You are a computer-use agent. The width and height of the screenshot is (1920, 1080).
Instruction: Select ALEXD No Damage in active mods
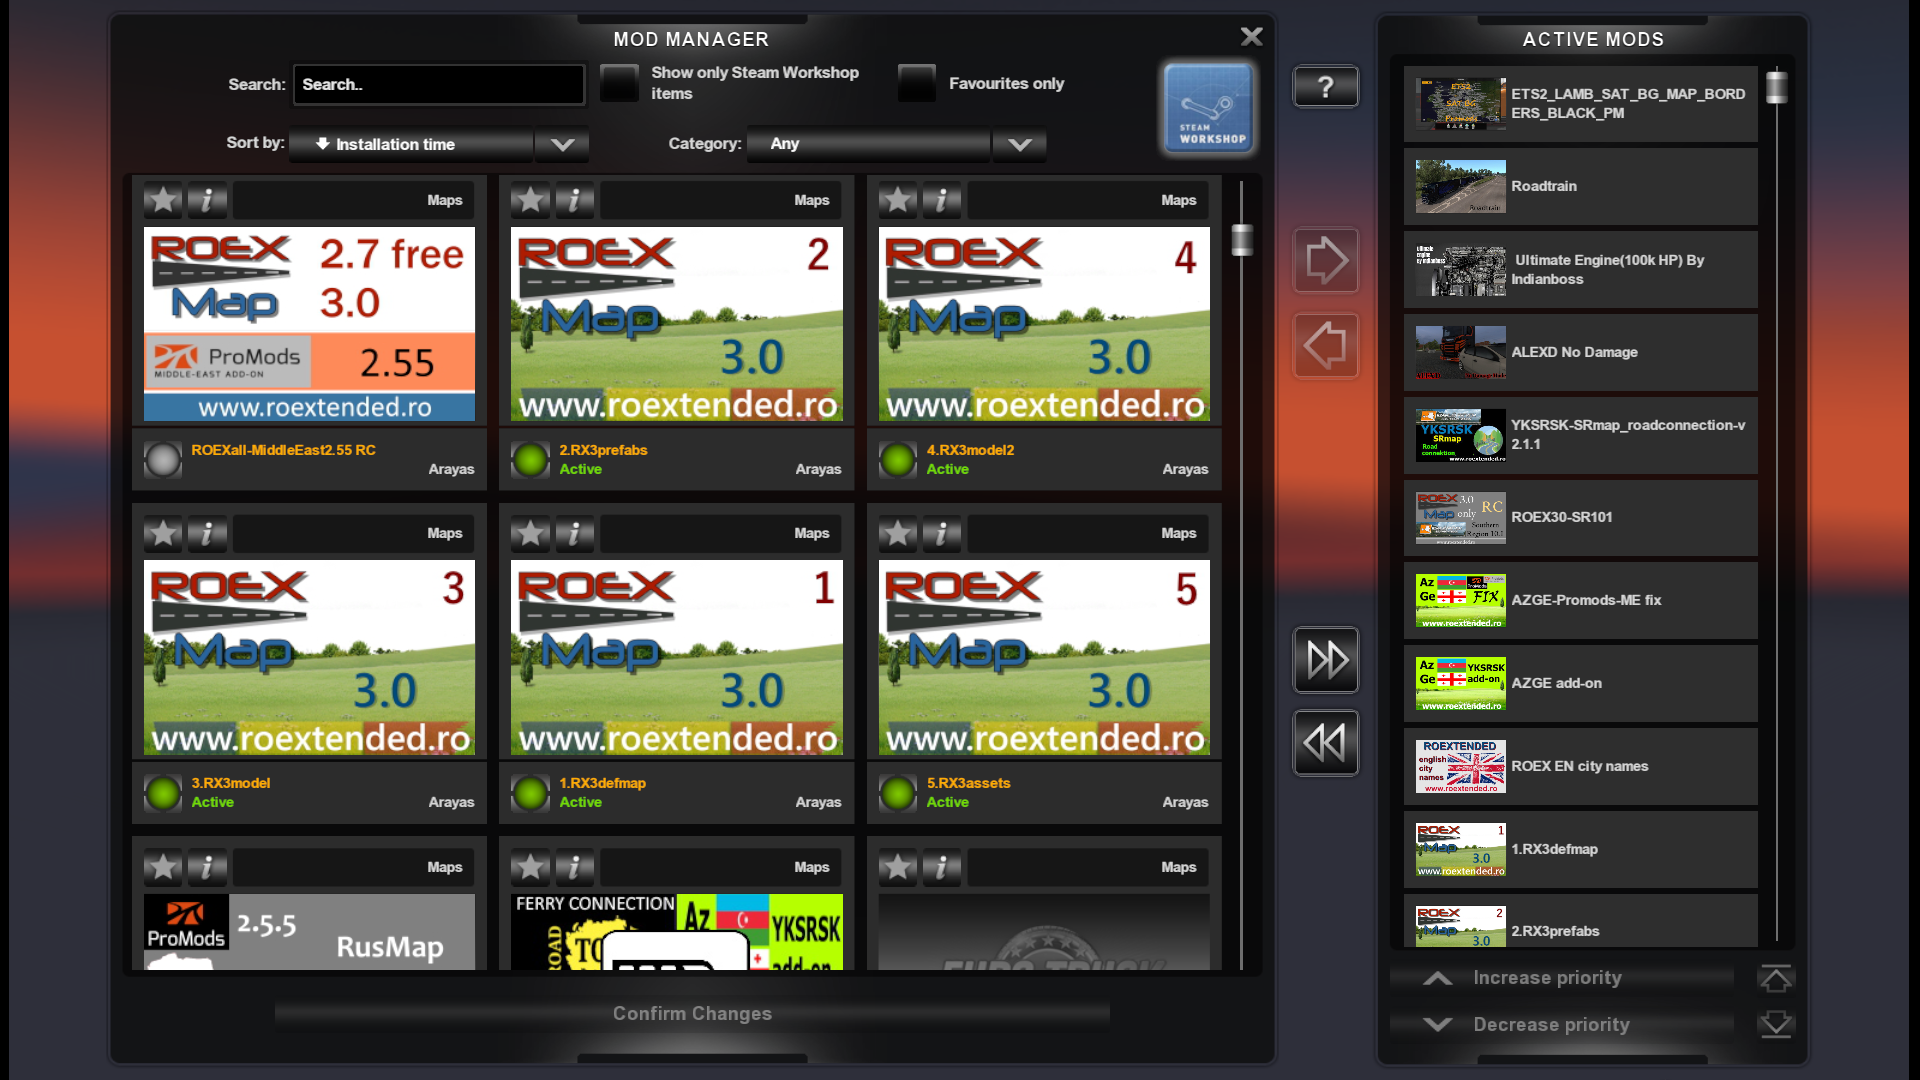coord(1580,352)
